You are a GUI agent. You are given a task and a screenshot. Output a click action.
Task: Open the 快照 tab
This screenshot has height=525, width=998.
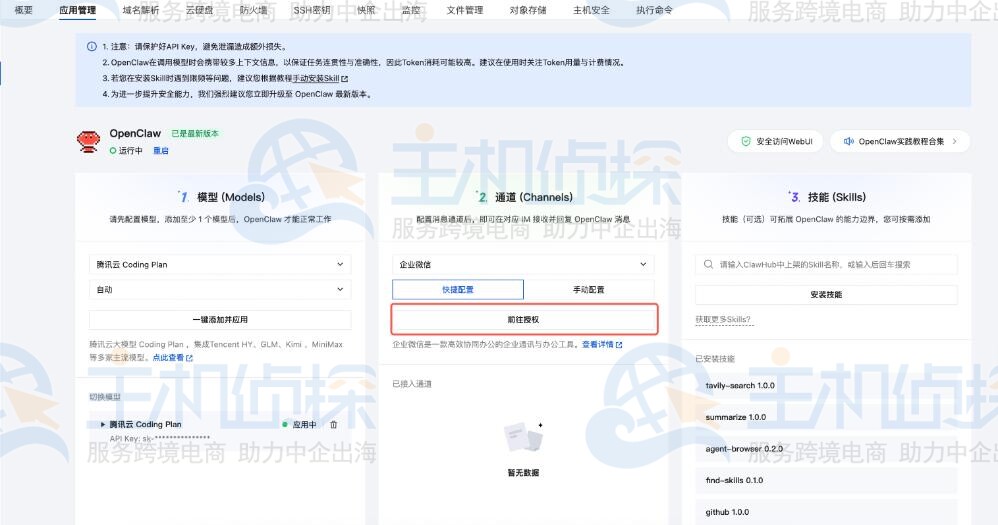coord(366,10)
